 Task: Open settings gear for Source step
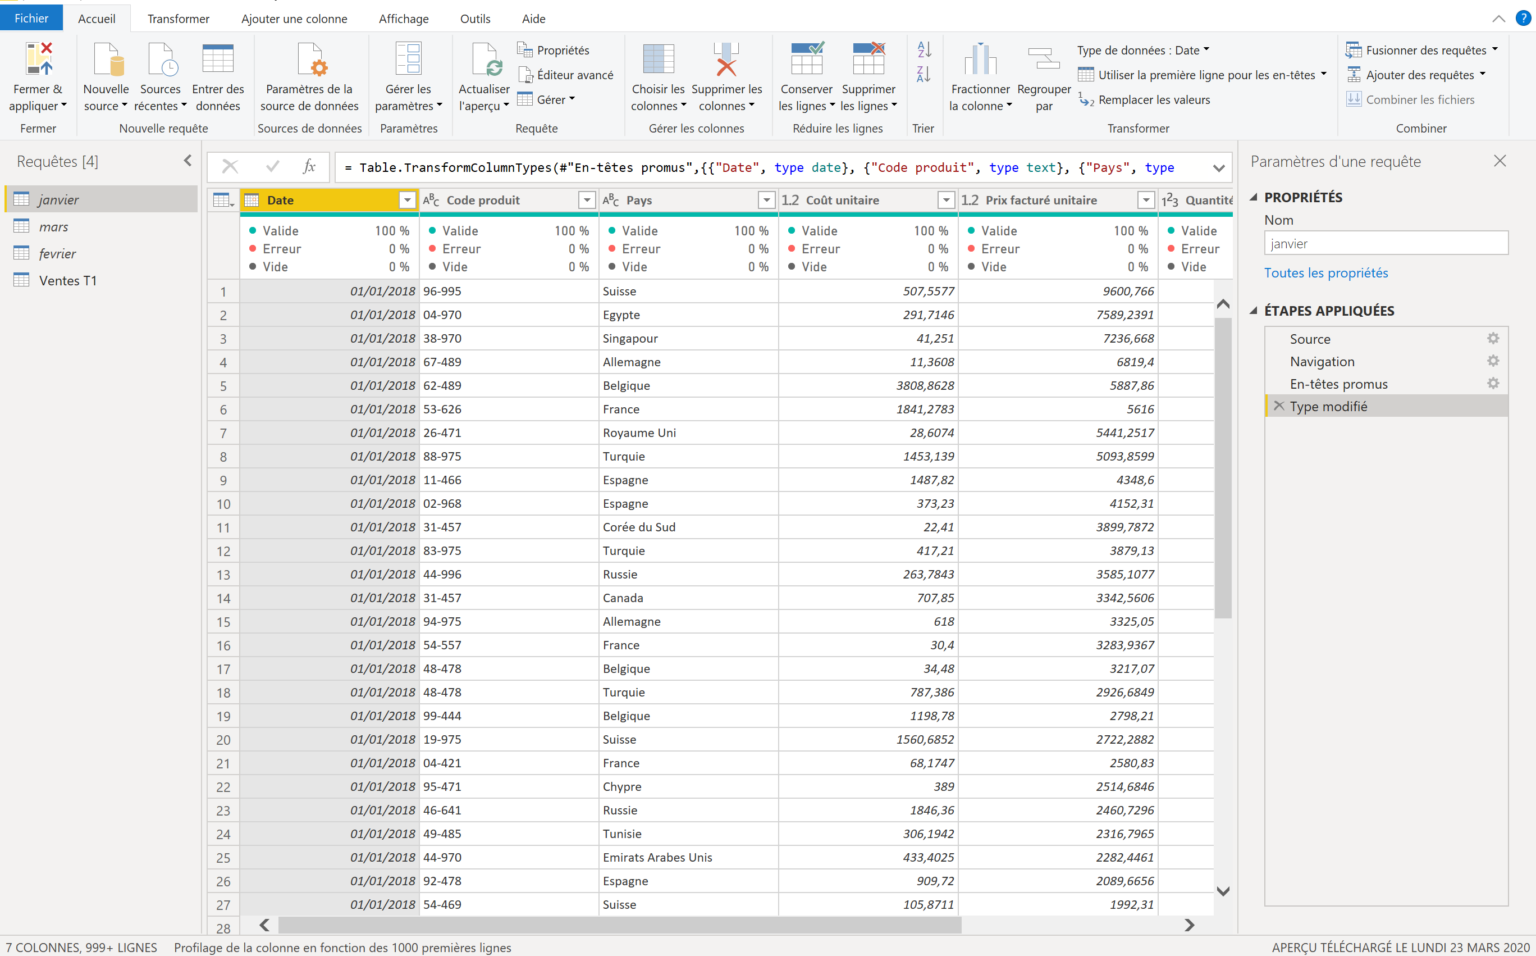tap(1493, 339)
